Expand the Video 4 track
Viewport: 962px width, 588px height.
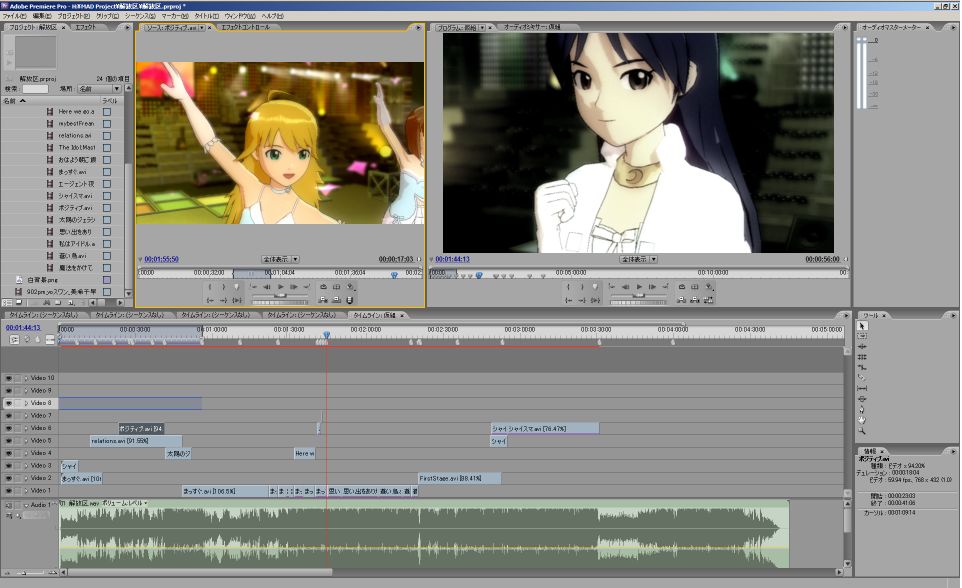[x=26, y=453]
